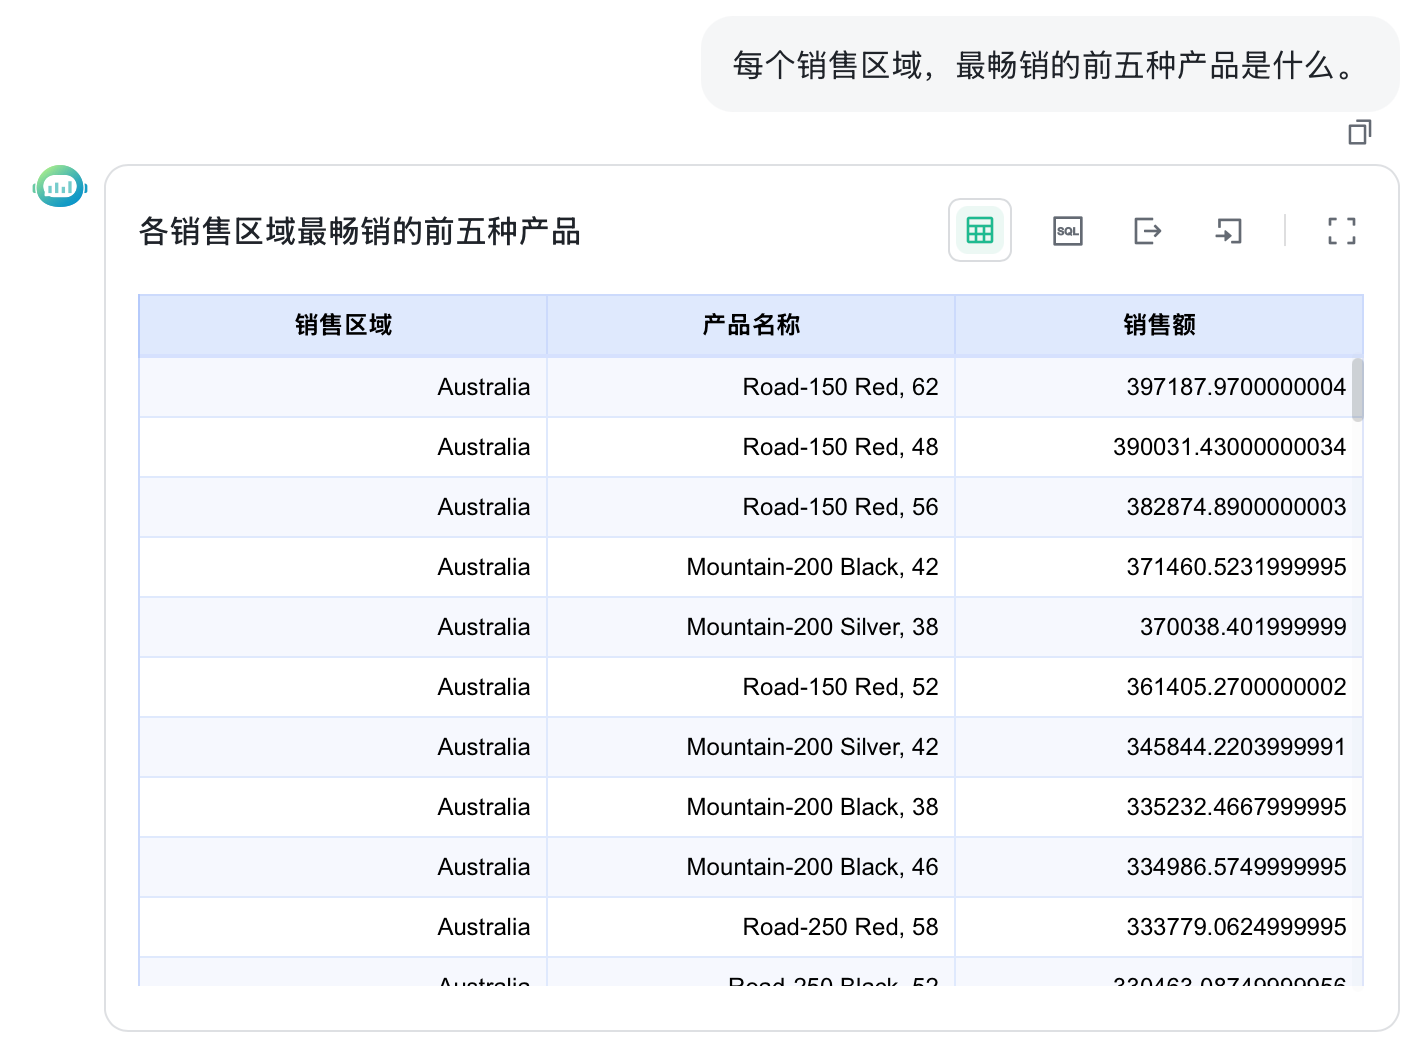The width and height of the screenshot is (1420, 1046).
Task: Click the table vertical scrollbar thumb
Action: point(1357,389)
